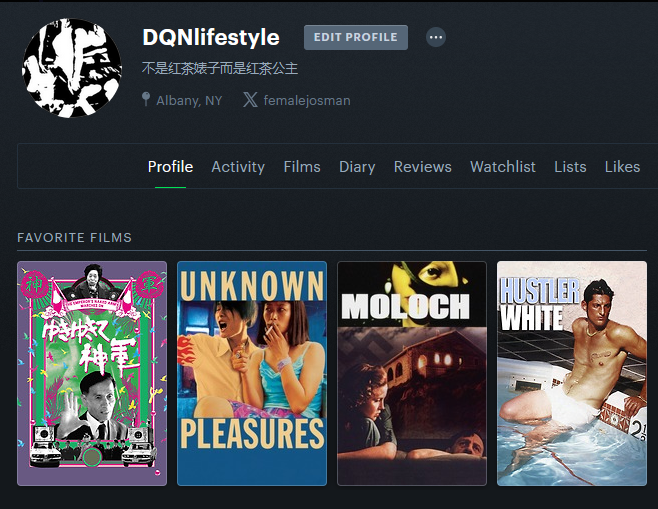Open the Films tab

pyautogui.click(x=302, y=167)
